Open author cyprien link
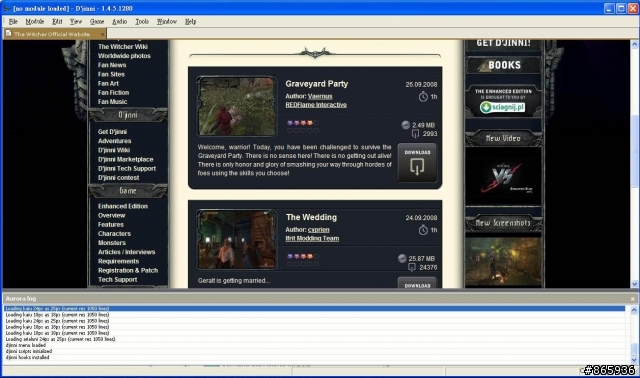 318,230
